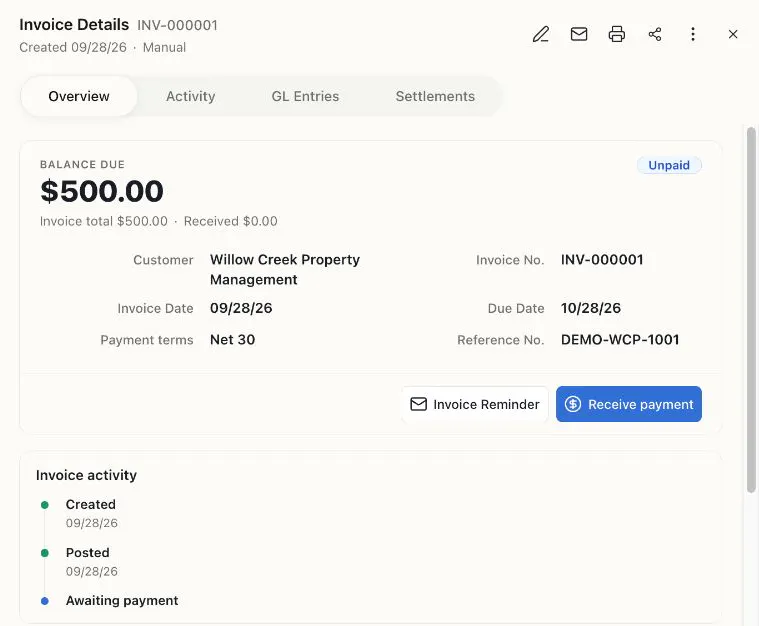Click the Invoice Reminder button
Viewport: 759px width, 626px height.
coord(474,404)
